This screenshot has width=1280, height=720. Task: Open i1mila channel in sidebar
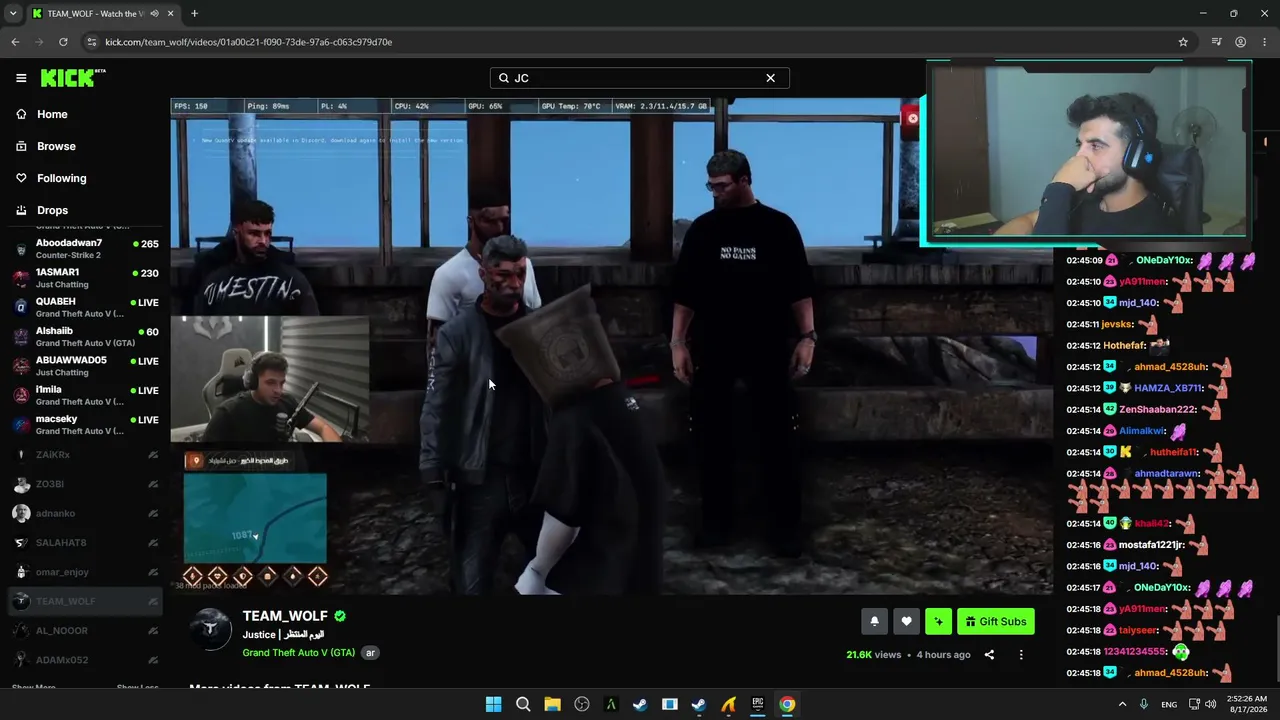85,395
